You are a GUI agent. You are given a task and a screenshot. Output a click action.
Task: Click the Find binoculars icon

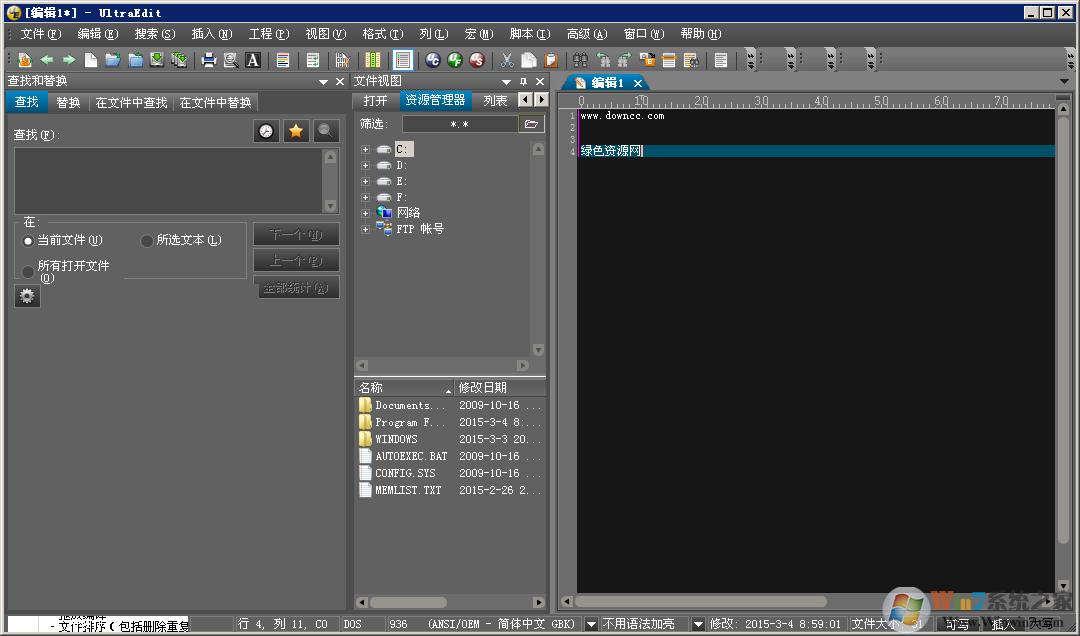click(x=579, y=60)
